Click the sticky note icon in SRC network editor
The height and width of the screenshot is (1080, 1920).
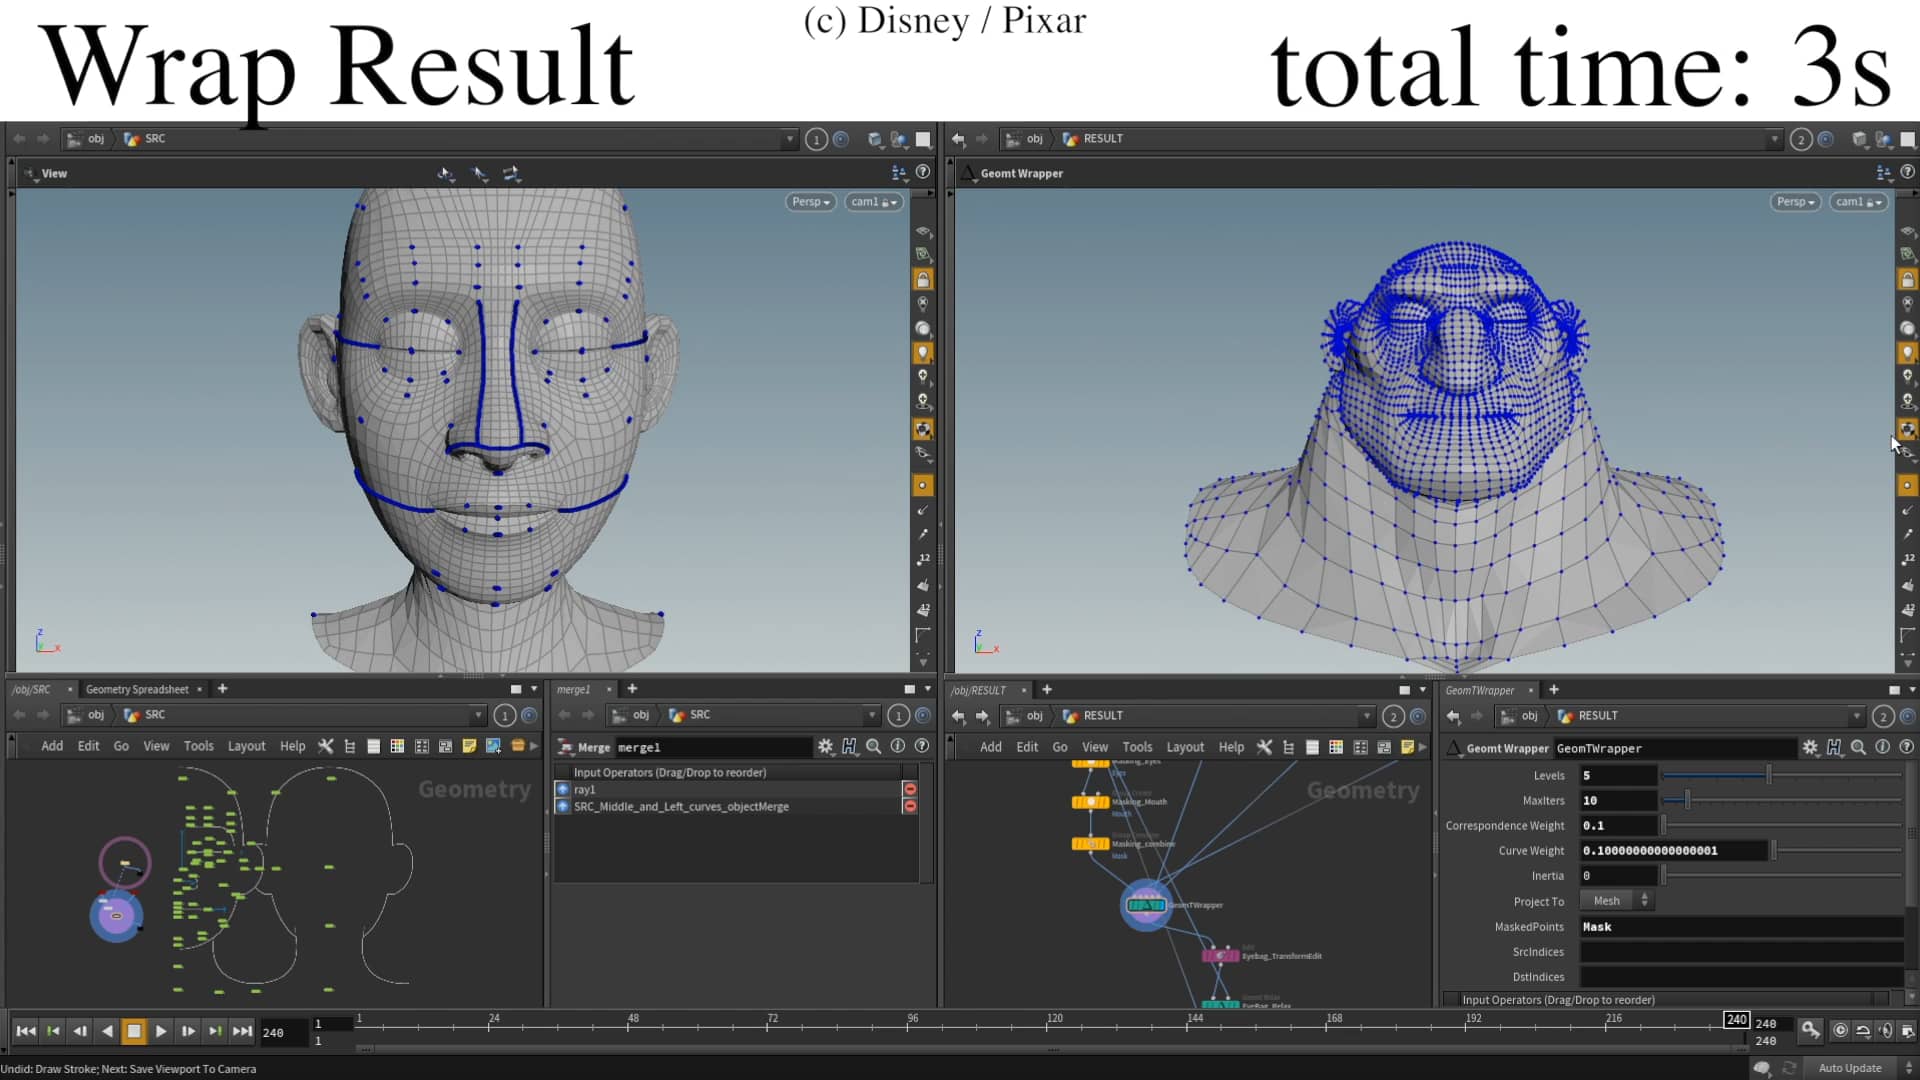469,746
